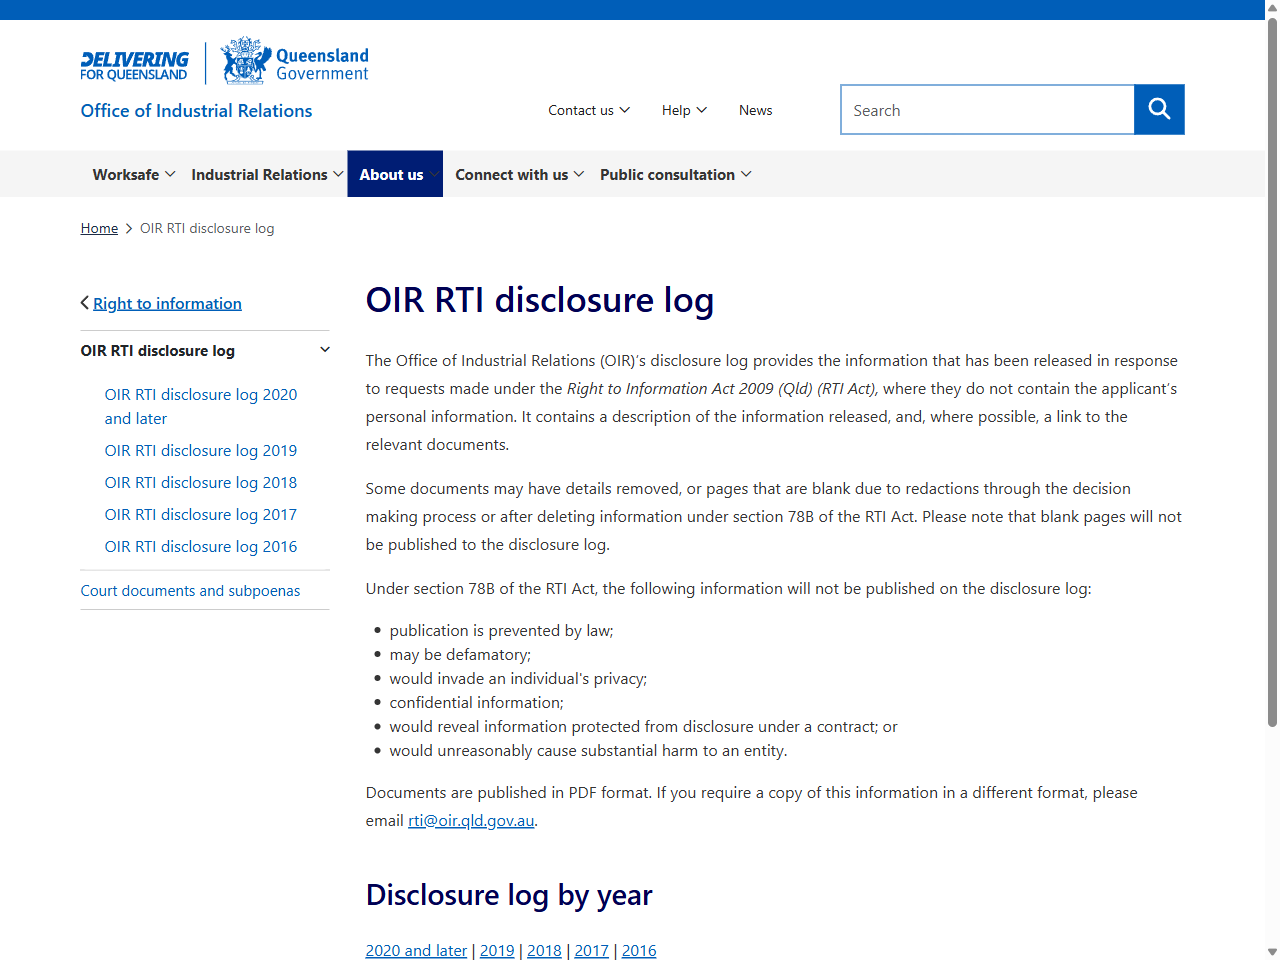Collapse the OIR RTI disclosure log sidebar section
This screenshot has height=960, width=1280.
[x=324, y=349]
